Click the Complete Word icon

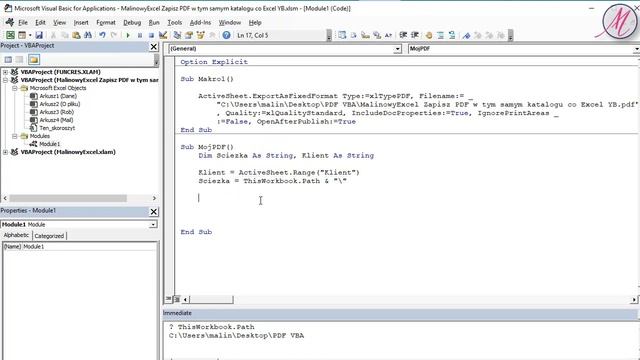click(x=388, y=36)
